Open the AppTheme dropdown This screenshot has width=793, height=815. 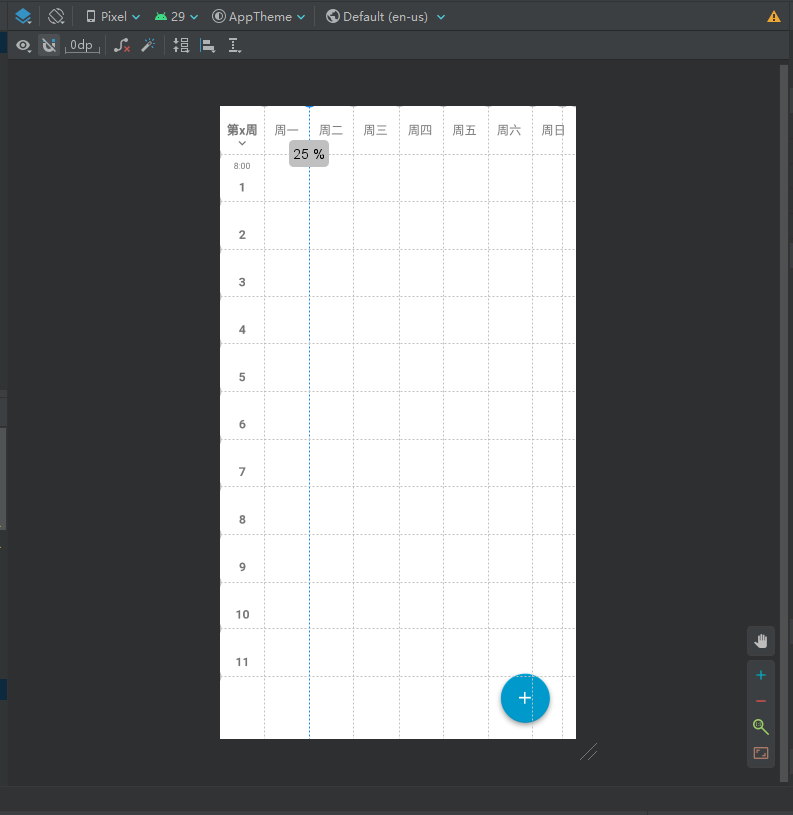click(258, 17)
